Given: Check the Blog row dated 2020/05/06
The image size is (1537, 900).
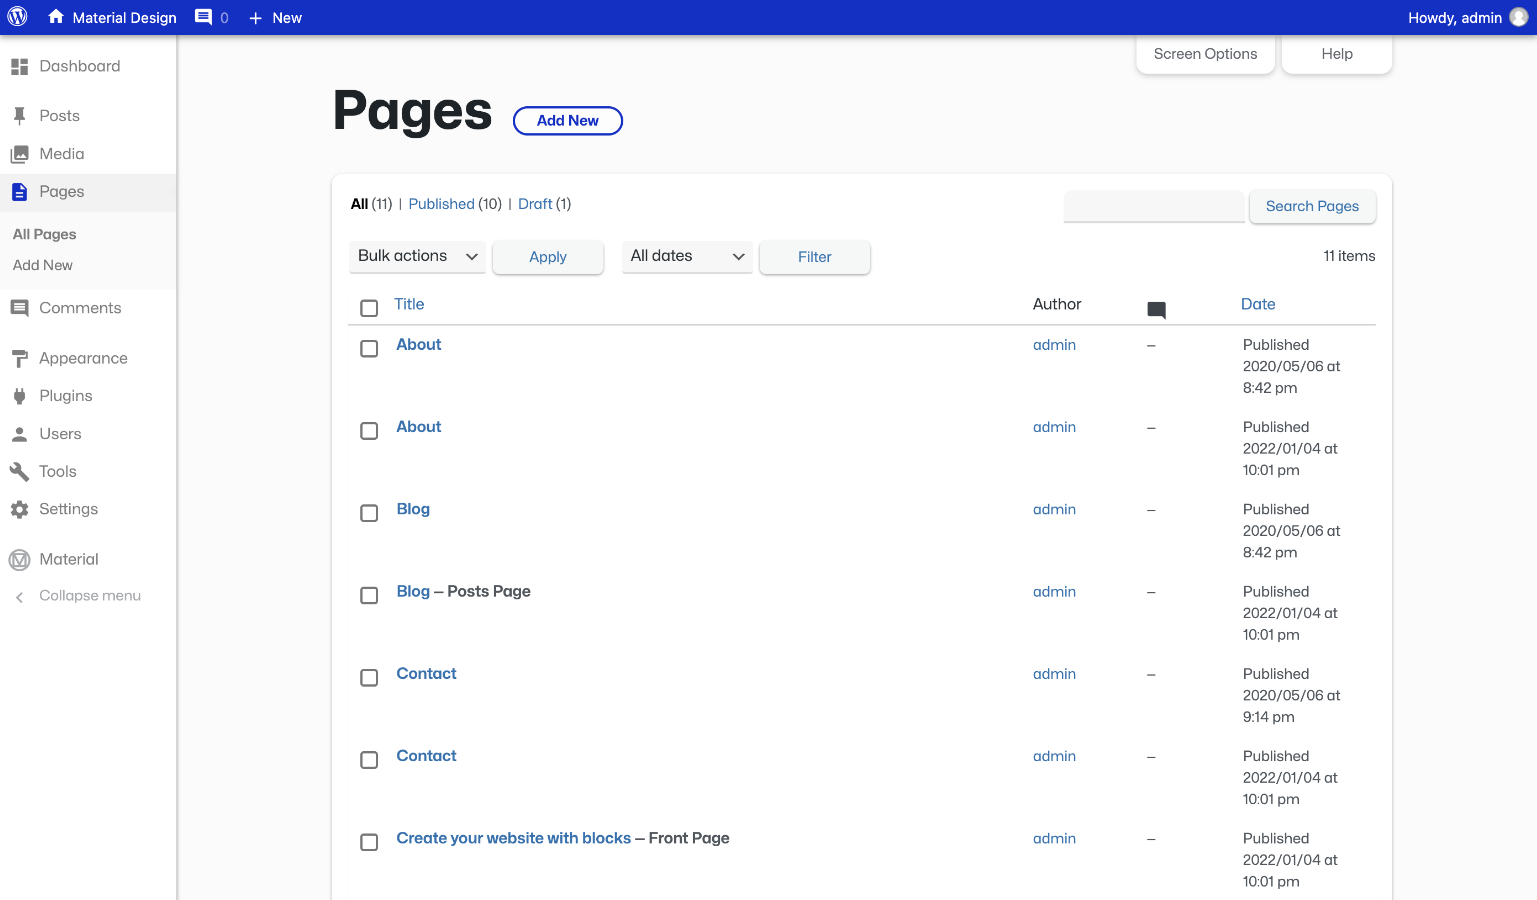Looking at the screenshot, I should 369,513.
